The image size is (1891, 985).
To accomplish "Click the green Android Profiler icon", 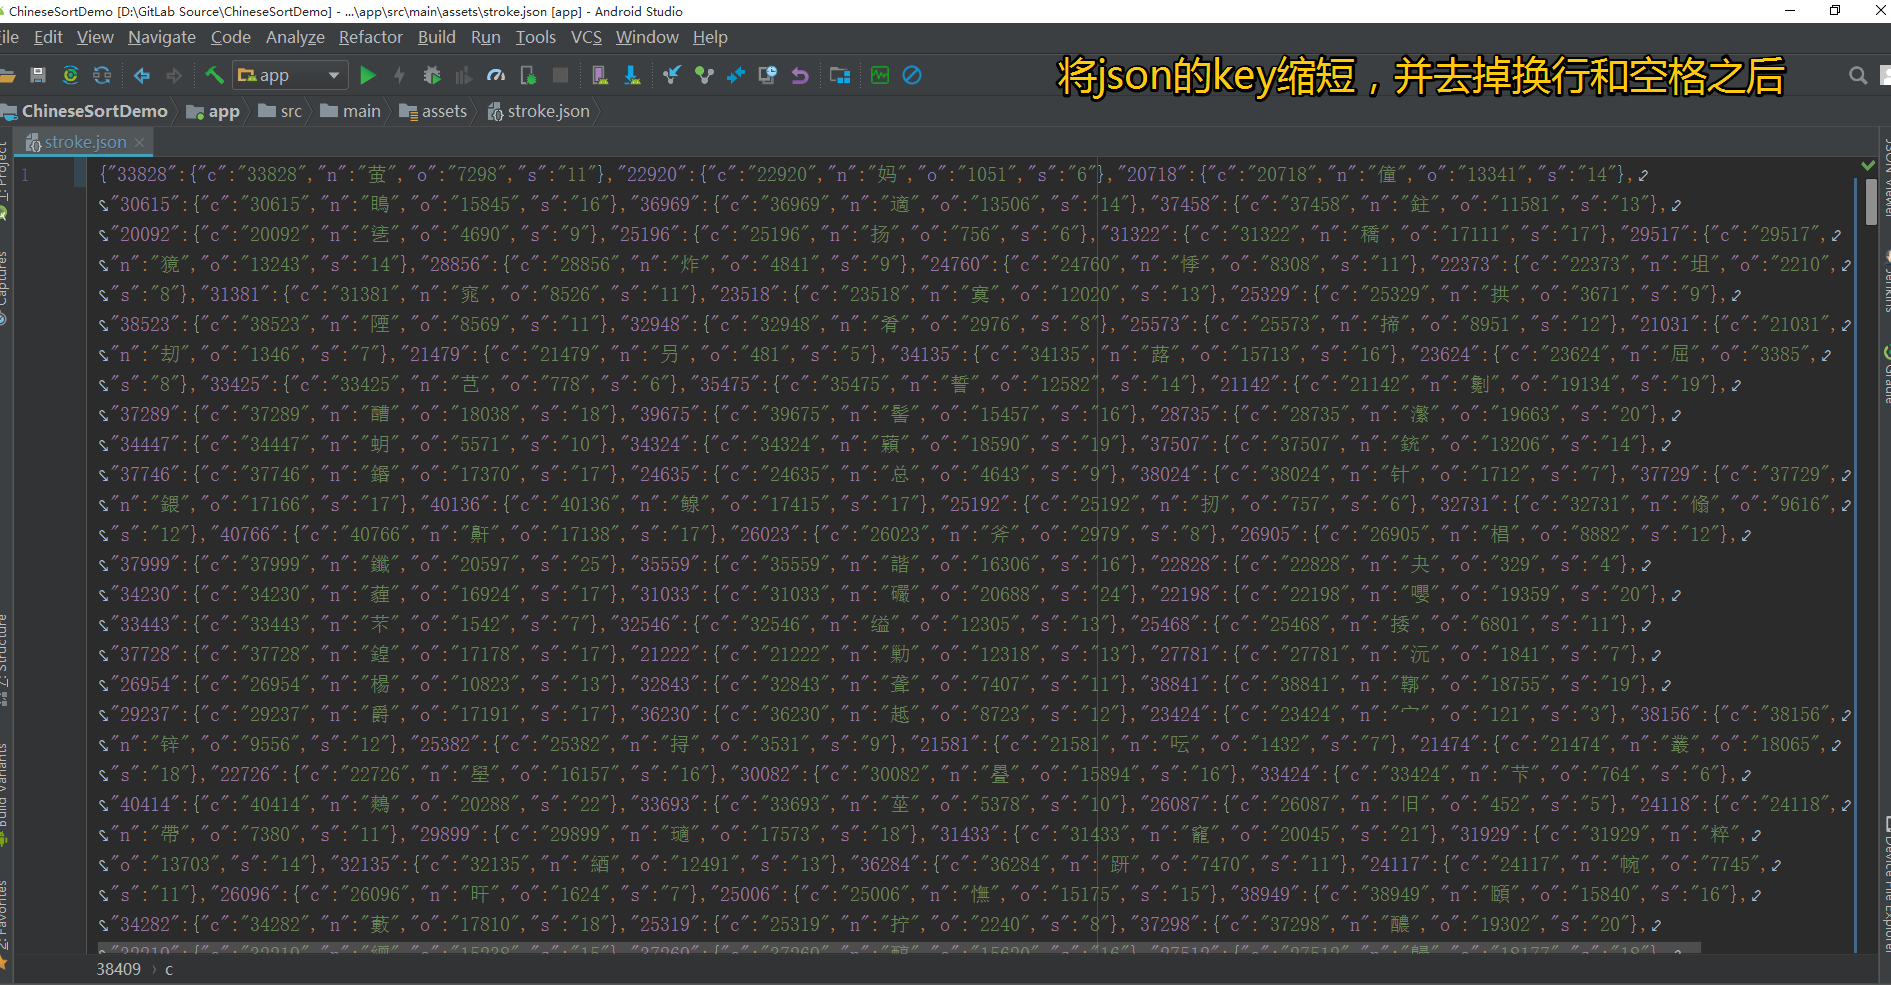I will pos(880,75).
